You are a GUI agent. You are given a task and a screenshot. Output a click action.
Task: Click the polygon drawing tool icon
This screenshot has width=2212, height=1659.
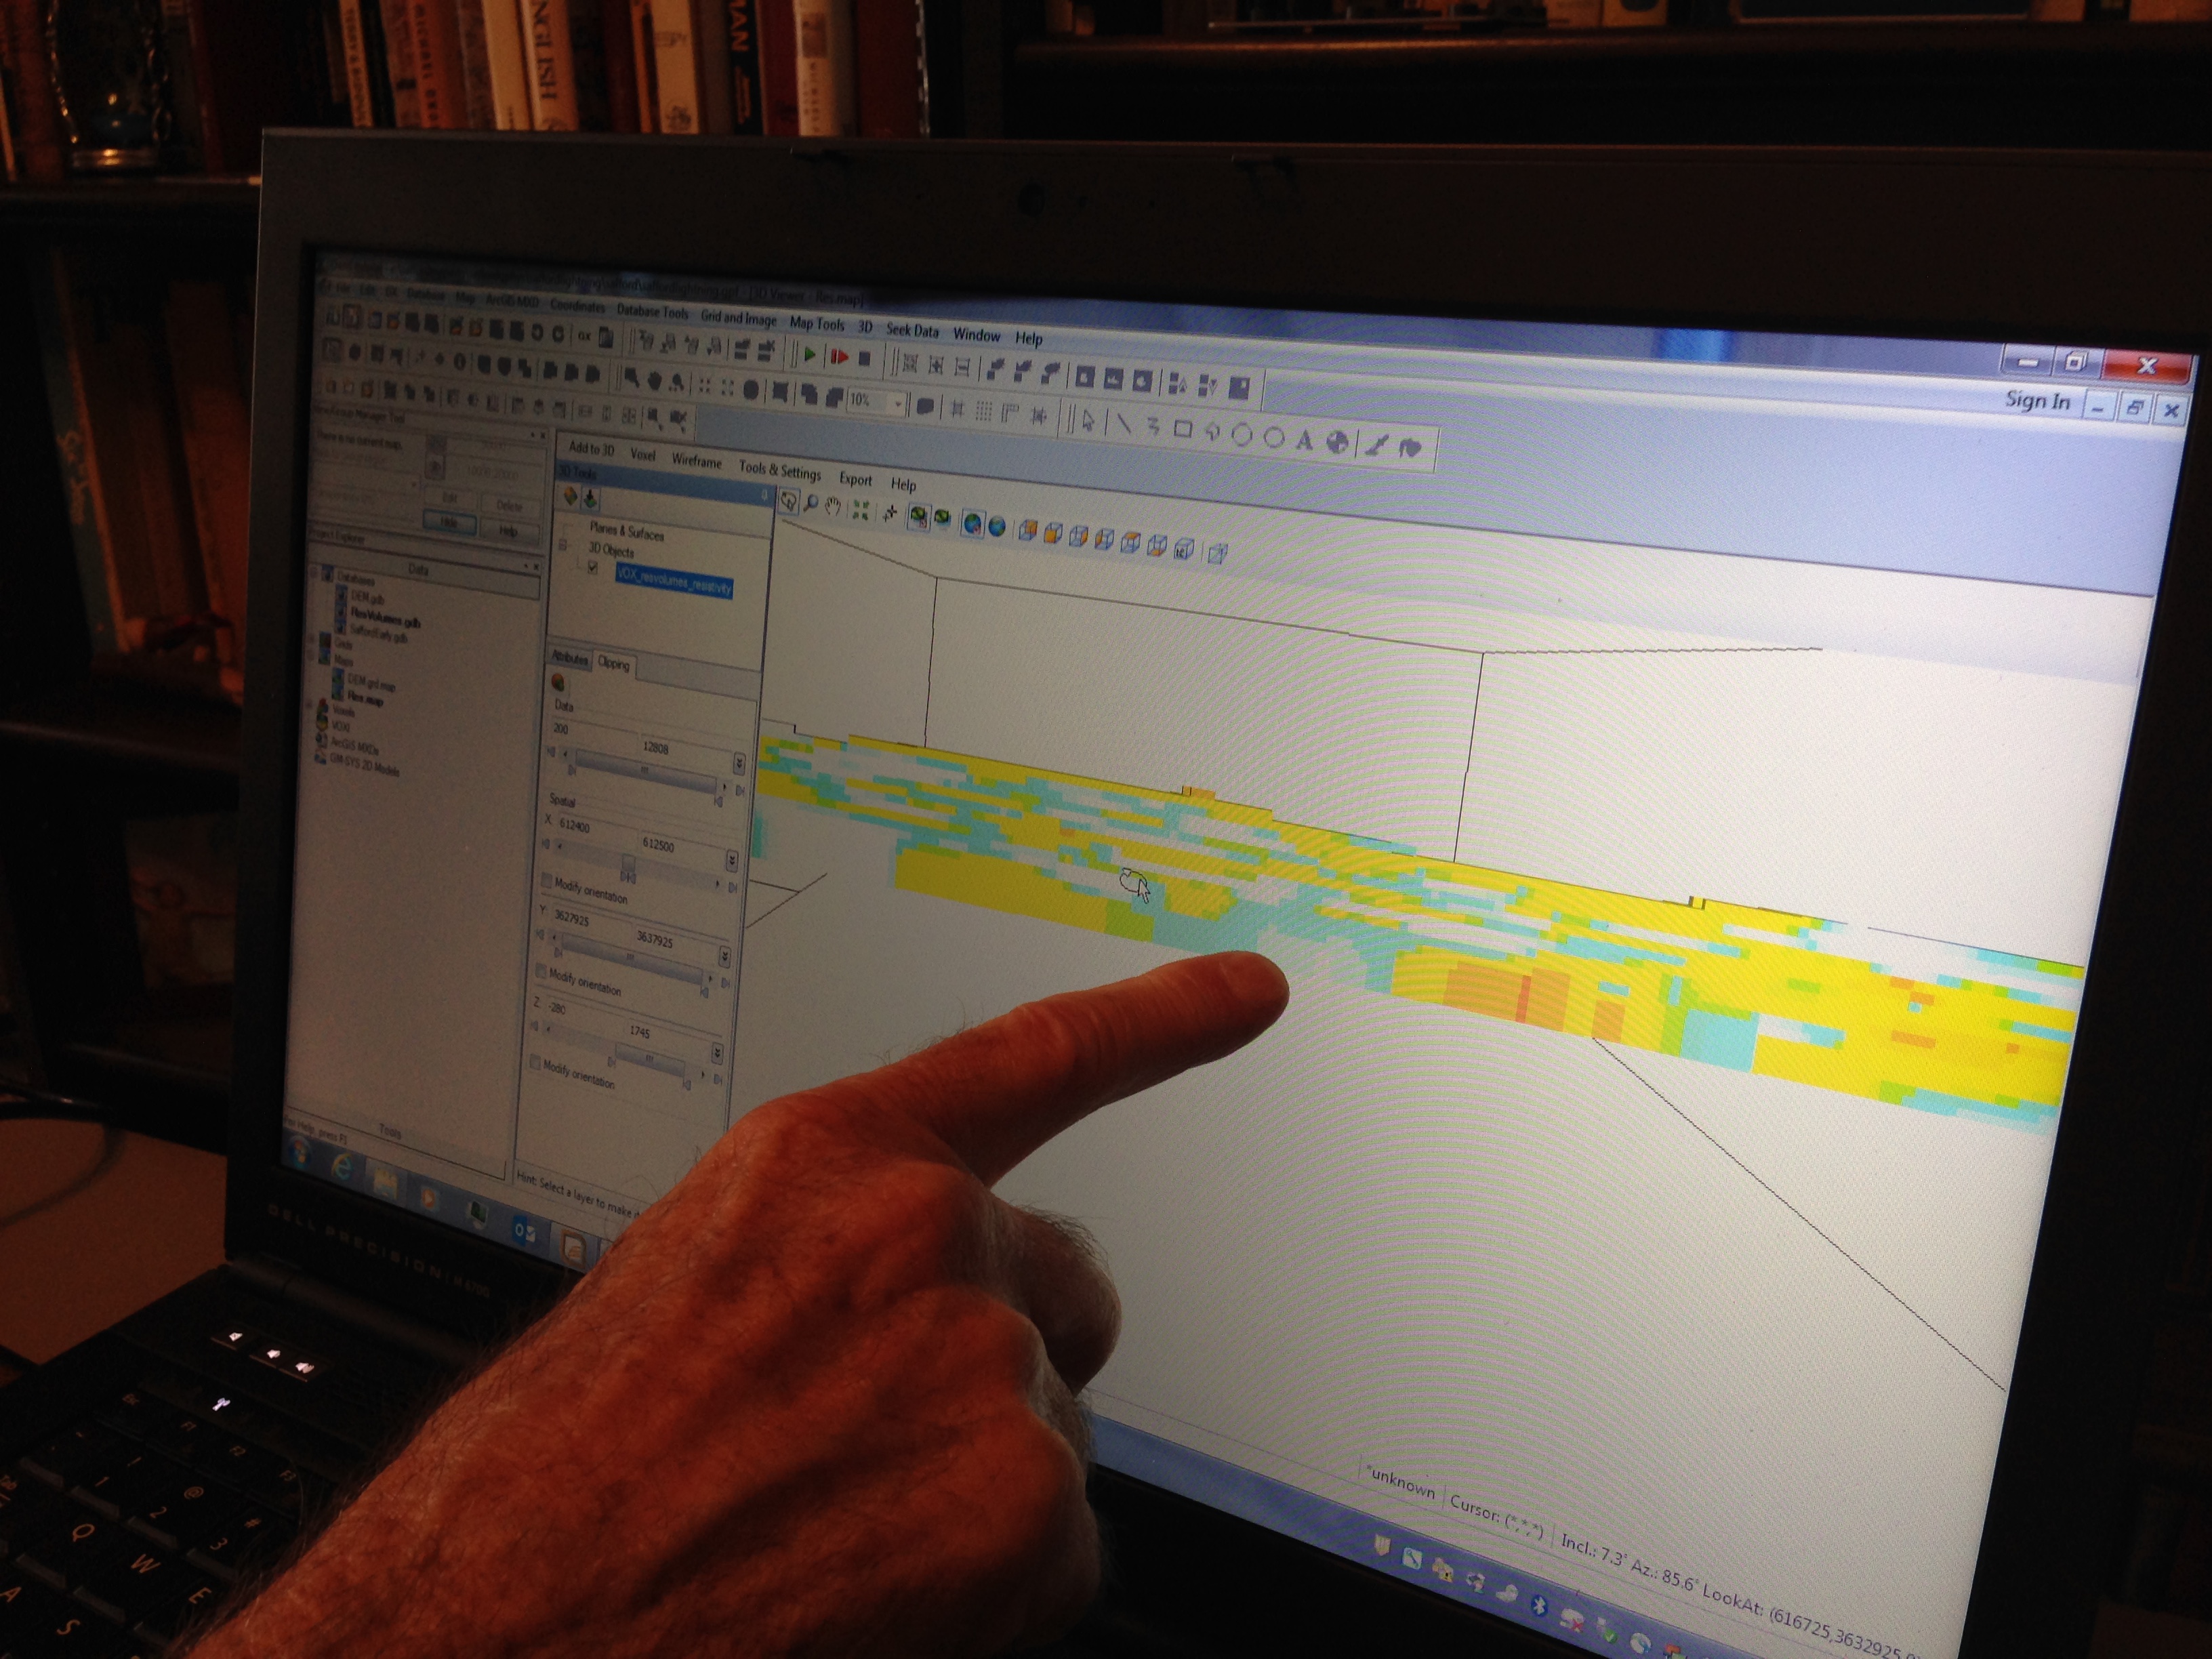1212,433
